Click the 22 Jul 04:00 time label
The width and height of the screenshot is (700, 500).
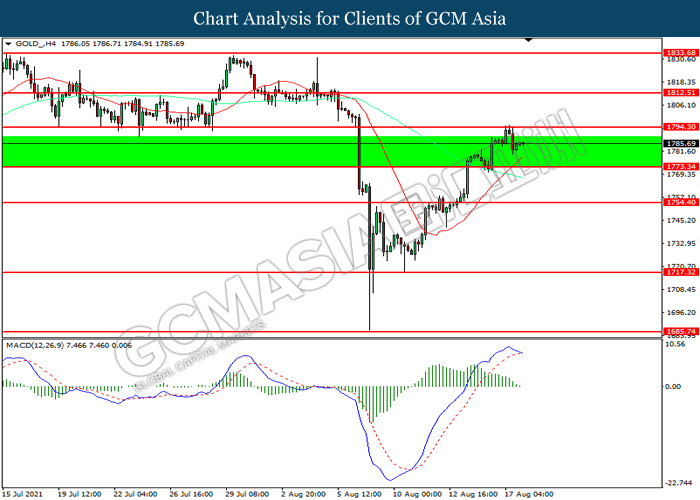(x=135, y=494)
